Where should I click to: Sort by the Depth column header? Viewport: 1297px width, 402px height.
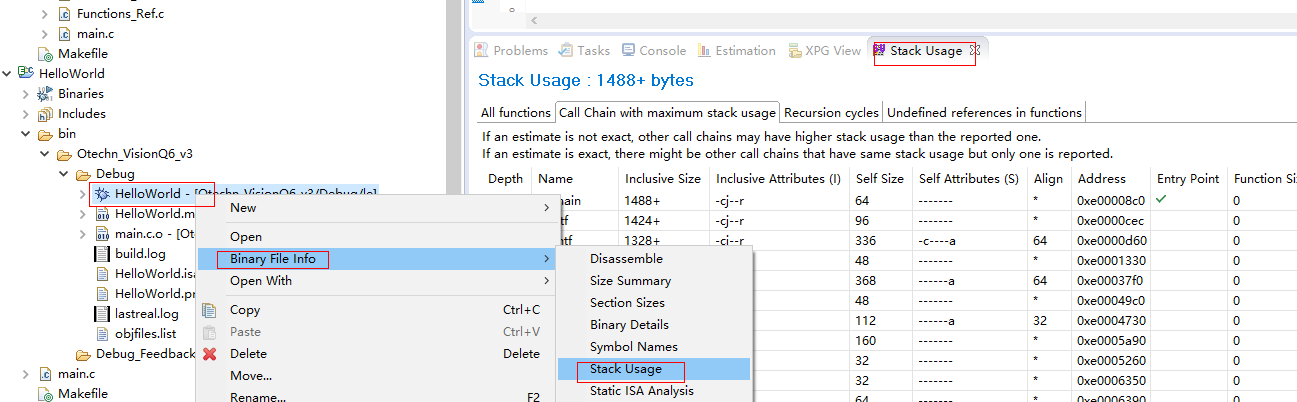[505, 178]
